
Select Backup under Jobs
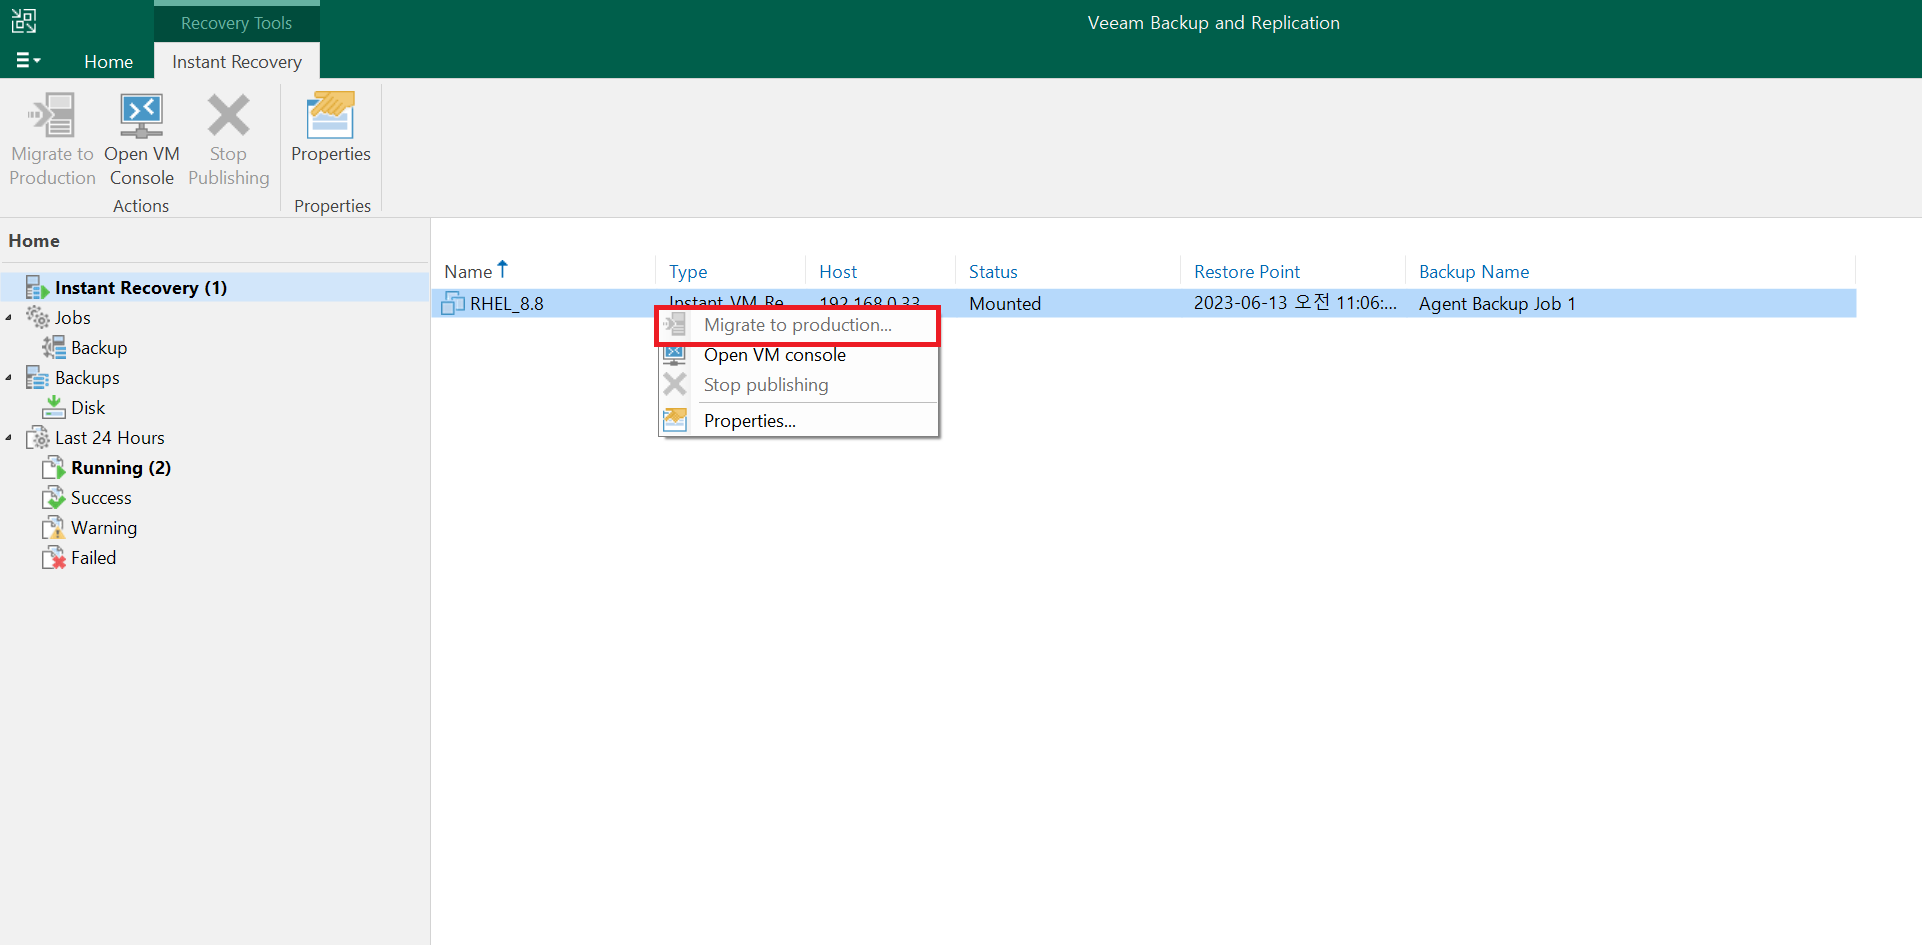(x=99, y=348)
